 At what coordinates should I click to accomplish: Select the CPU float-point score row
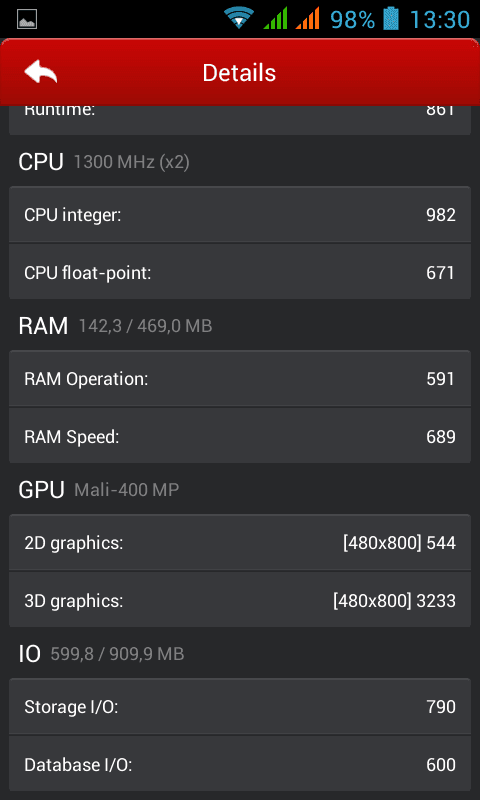click(240, 272)
